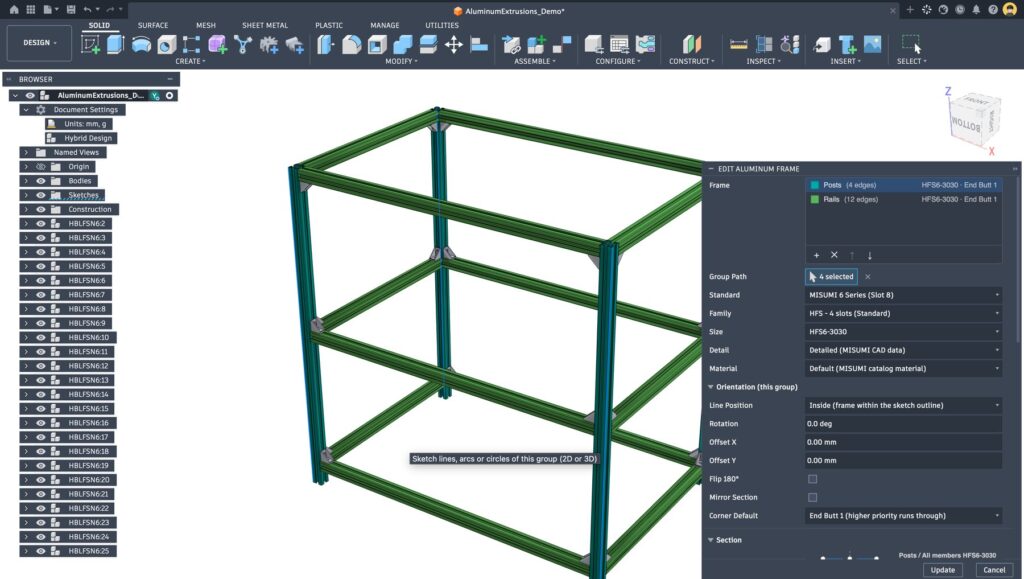Switch to the SURFACE tab

(153, 25)
